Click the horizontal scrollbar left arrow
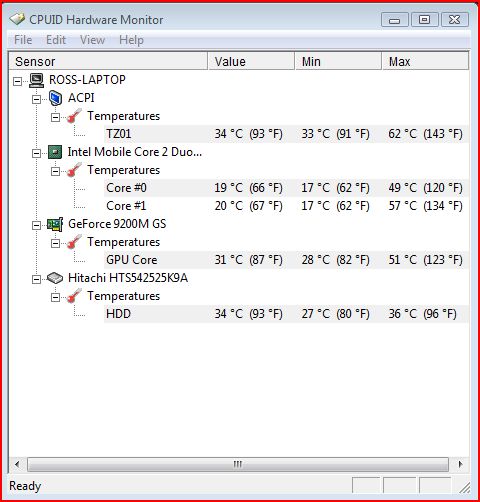 17,464
